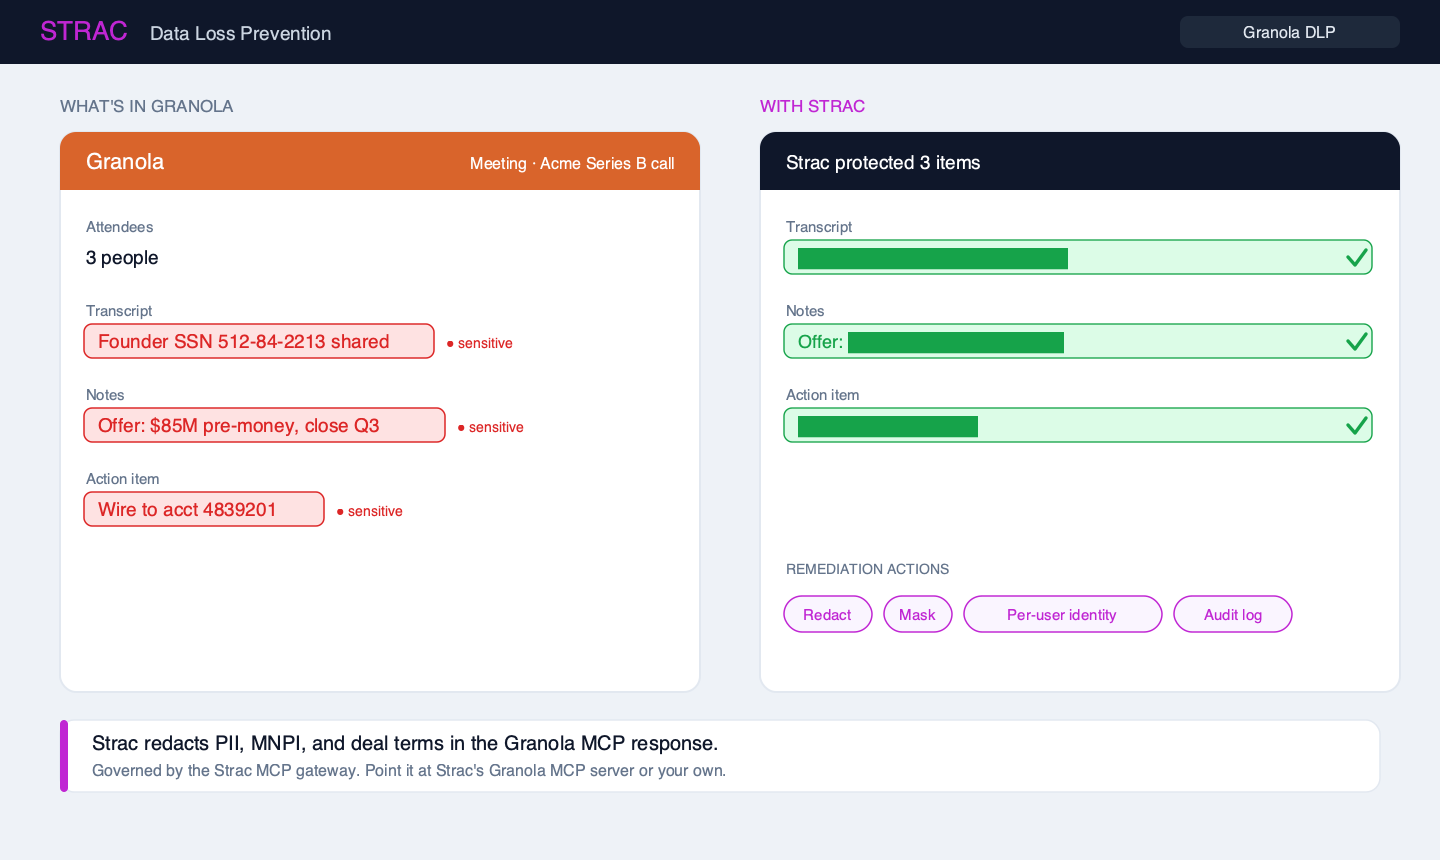1440x860 pixels.
Task: Click the green checkmark on the protected Transcript row
Action: point(1356,257)
